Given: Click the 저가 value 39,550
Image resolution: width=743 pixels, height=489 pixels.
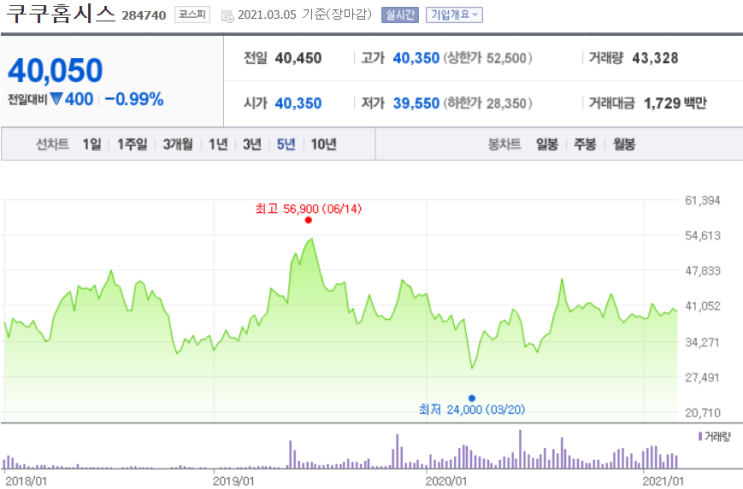Looking at the screenshot, I should pos(416,103).
